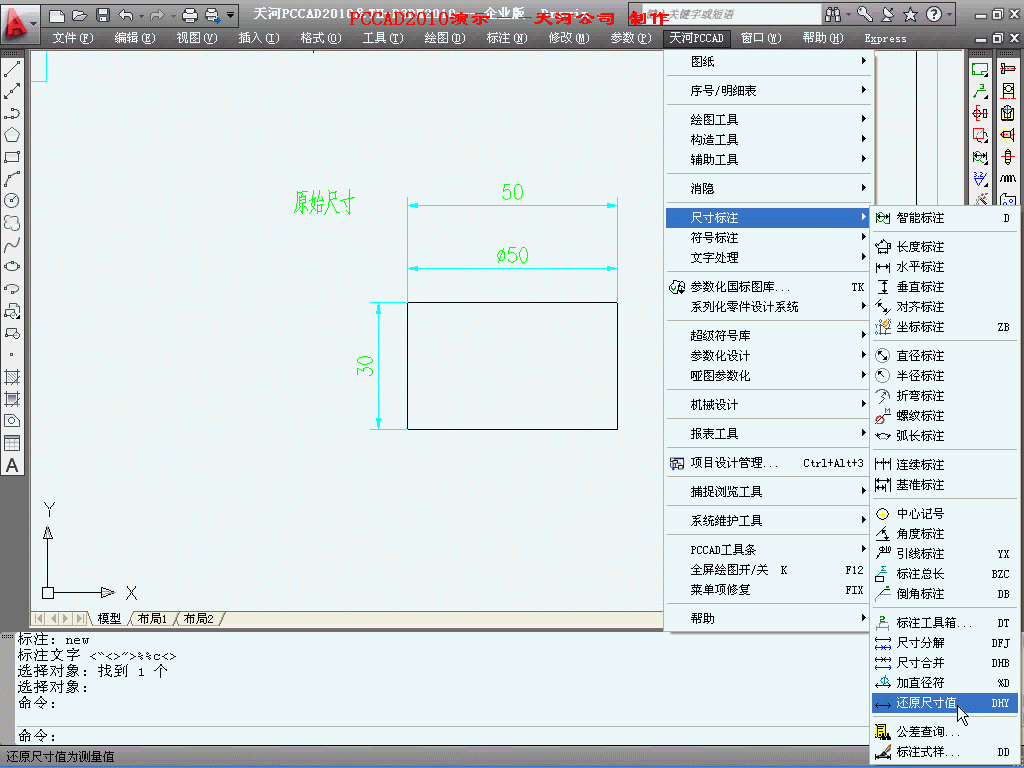The width and height of the screenshot is (1024, 768).
Task: Choose 角度标注 angle dimension
Action: click(x=944, y=534)
